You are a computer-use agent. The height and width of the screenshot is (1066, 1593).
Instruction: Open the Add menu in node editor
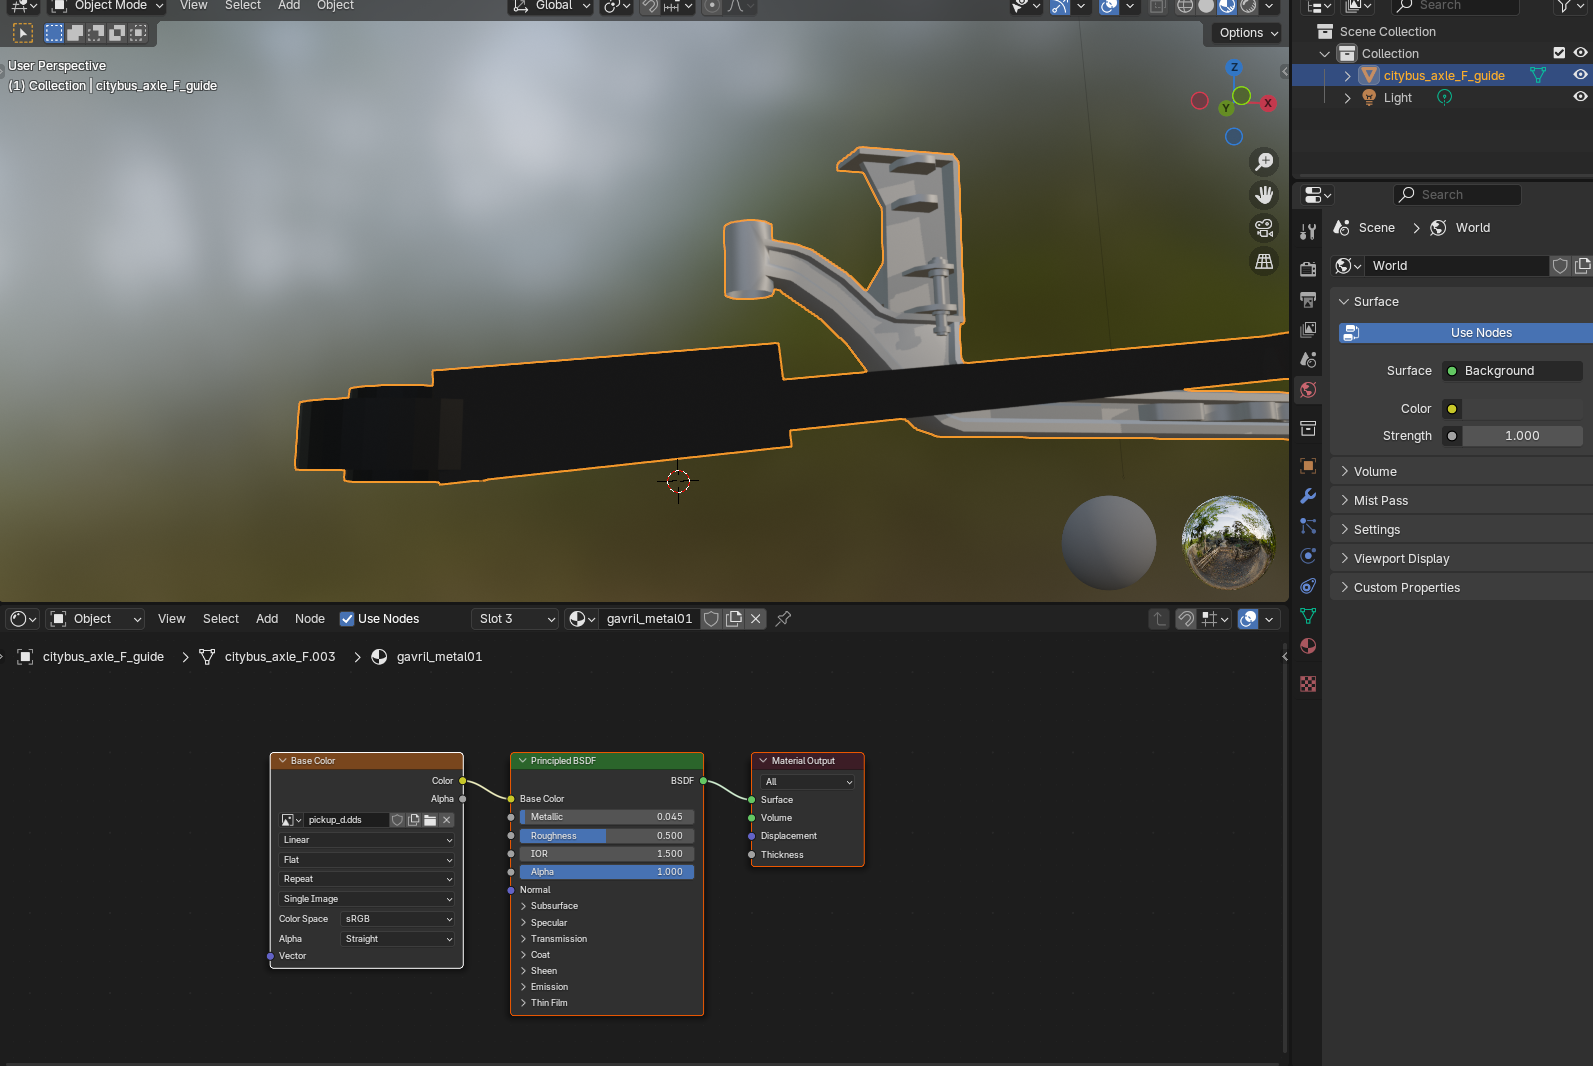(x=267, y=619)
